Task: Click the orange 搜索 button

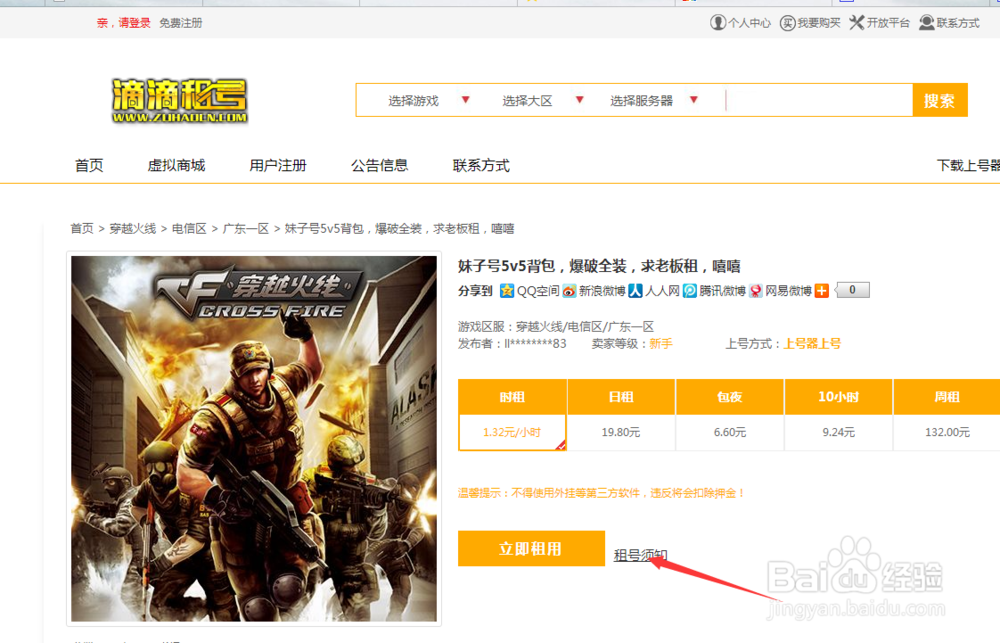Action: pyautogui.click(x=940, y=100)
